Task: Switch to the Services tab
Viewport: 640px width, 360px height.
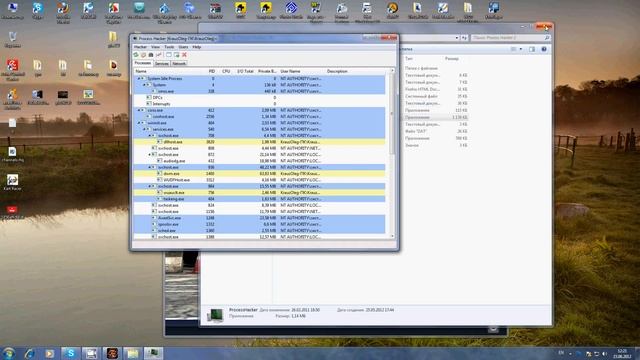Action: tap(162, 64)
